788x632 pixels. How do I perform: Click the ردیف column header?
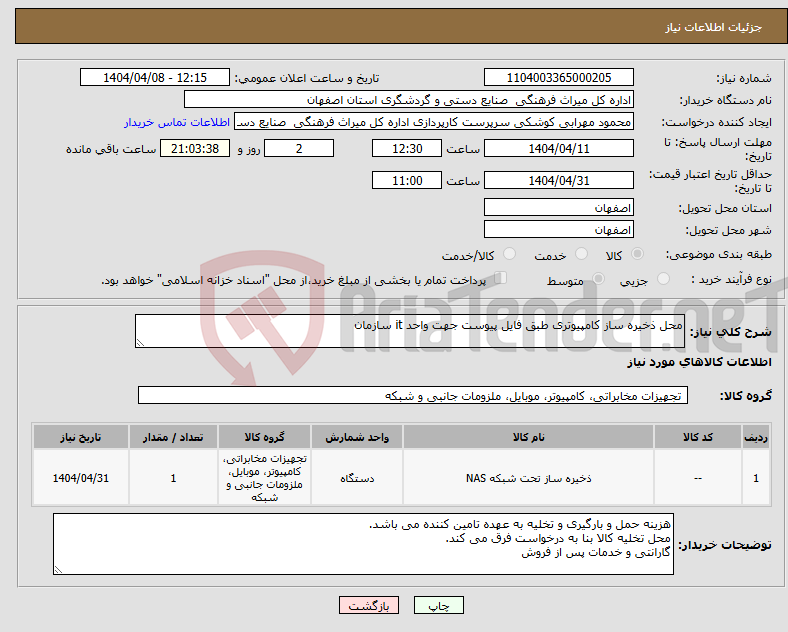[x=756, y=437]
